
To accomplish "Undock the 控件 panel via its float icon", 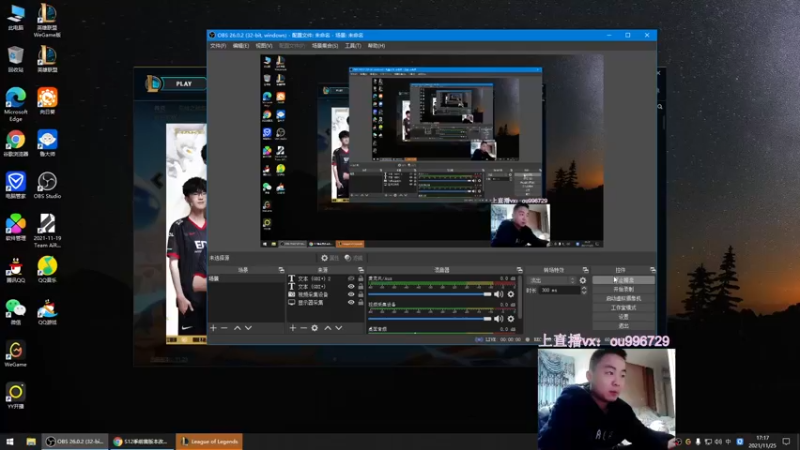I will 653,269.
